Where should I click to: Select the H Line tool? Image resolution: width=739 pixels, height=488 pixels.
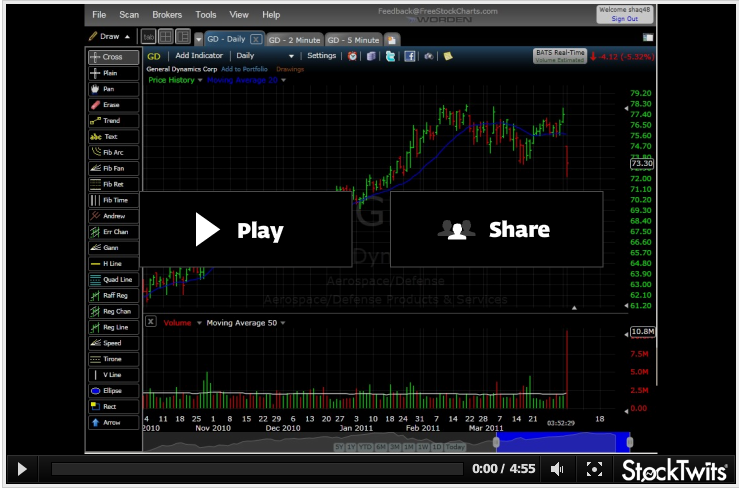[x=113, y=264]
